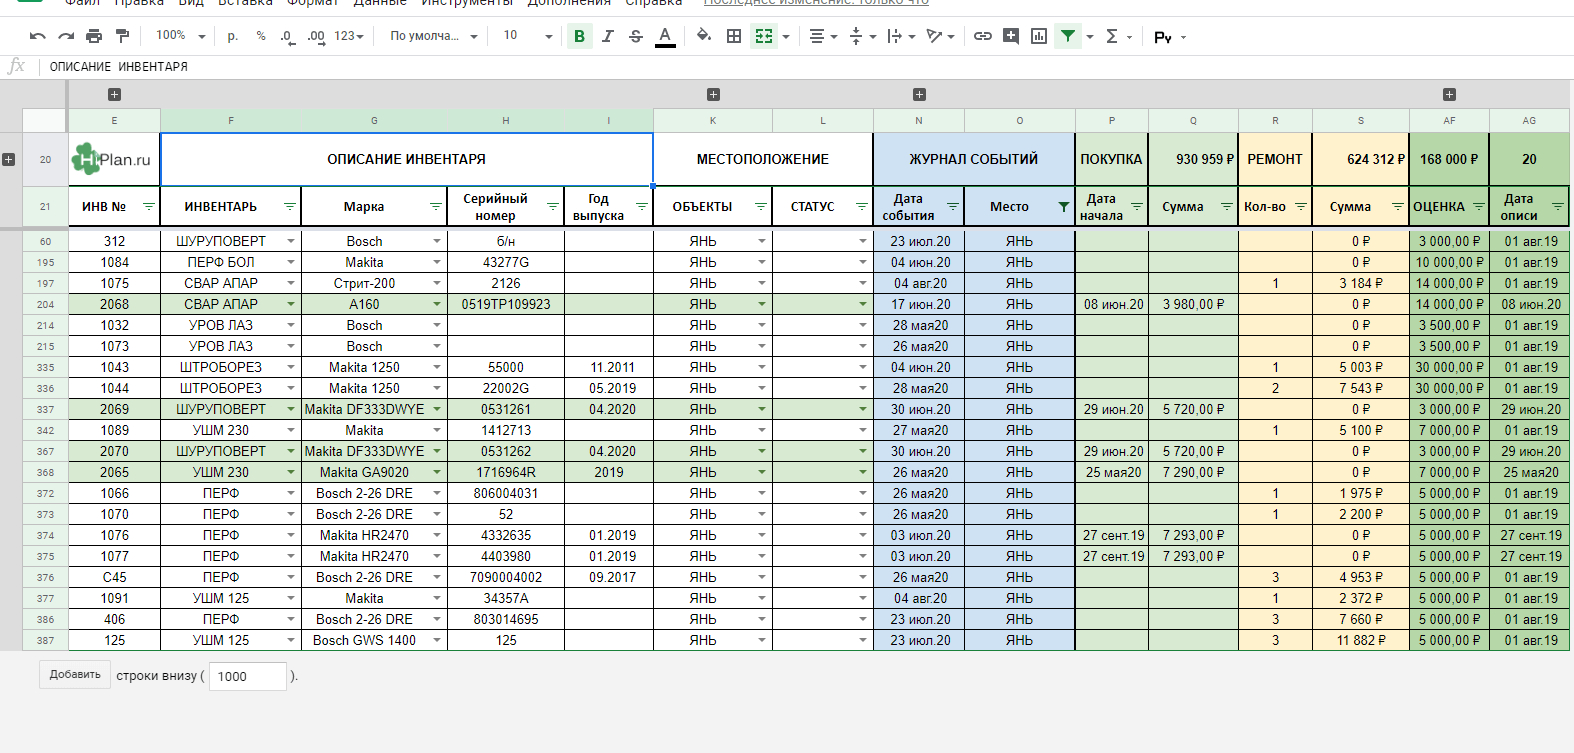Open filter views dropdown arrow

(1090, 37)
